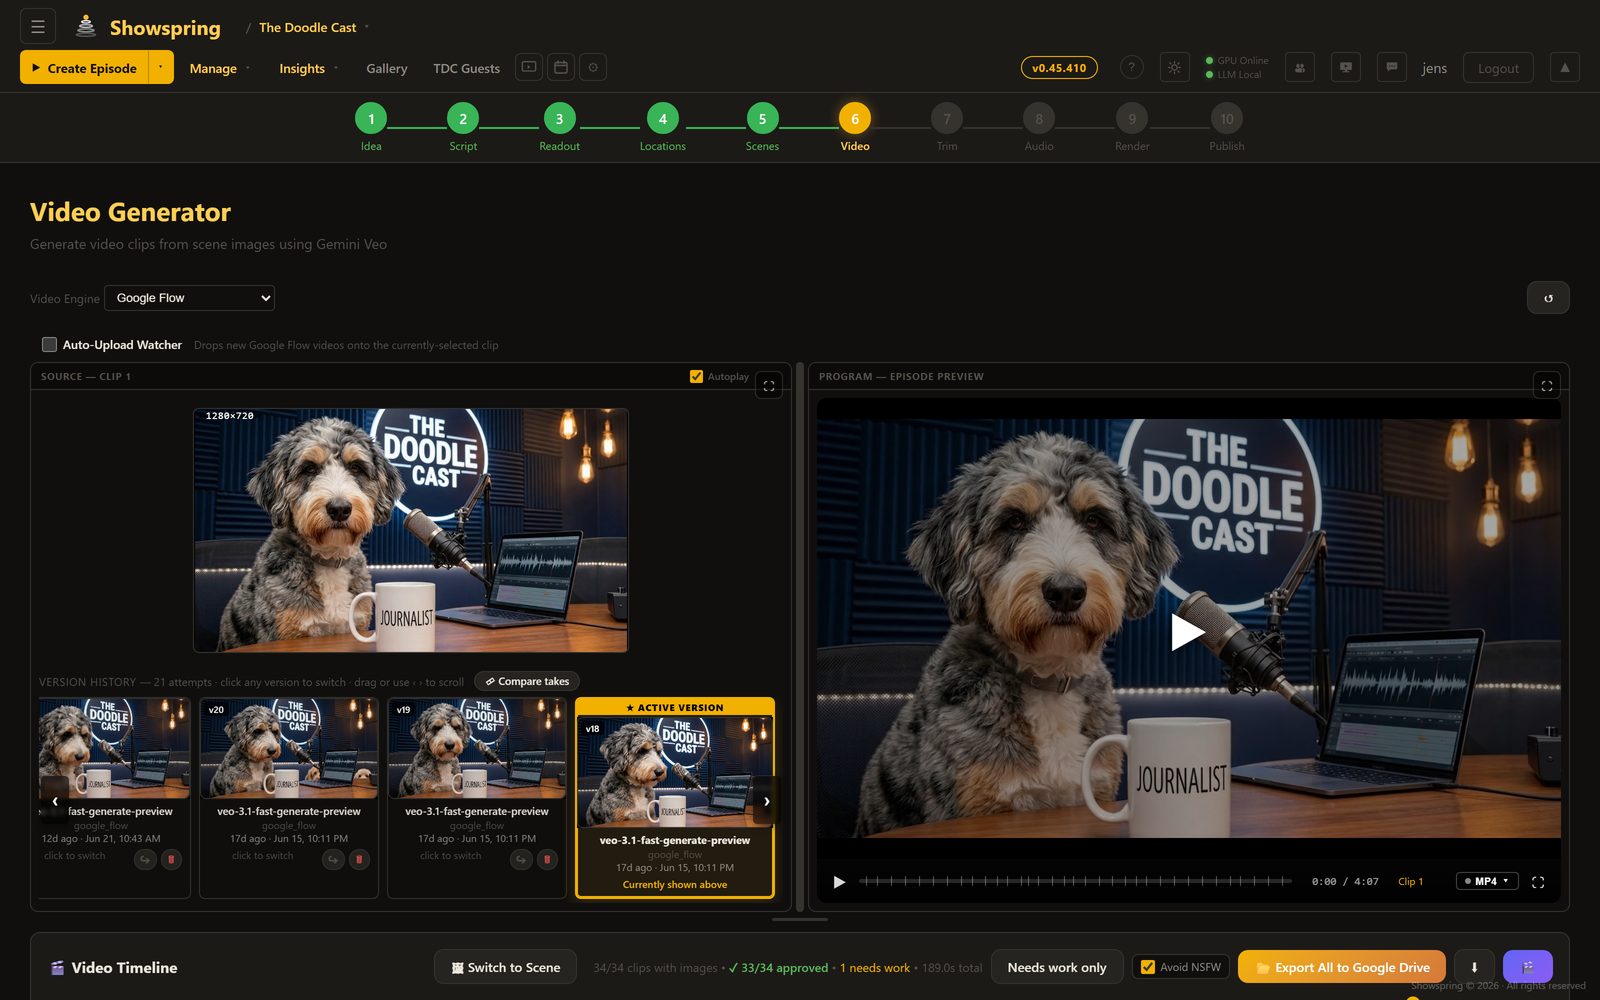1600x1000 pixels.
Task: Click the share arrow on Jun 21 card
Action: click(x=145, y=859)
